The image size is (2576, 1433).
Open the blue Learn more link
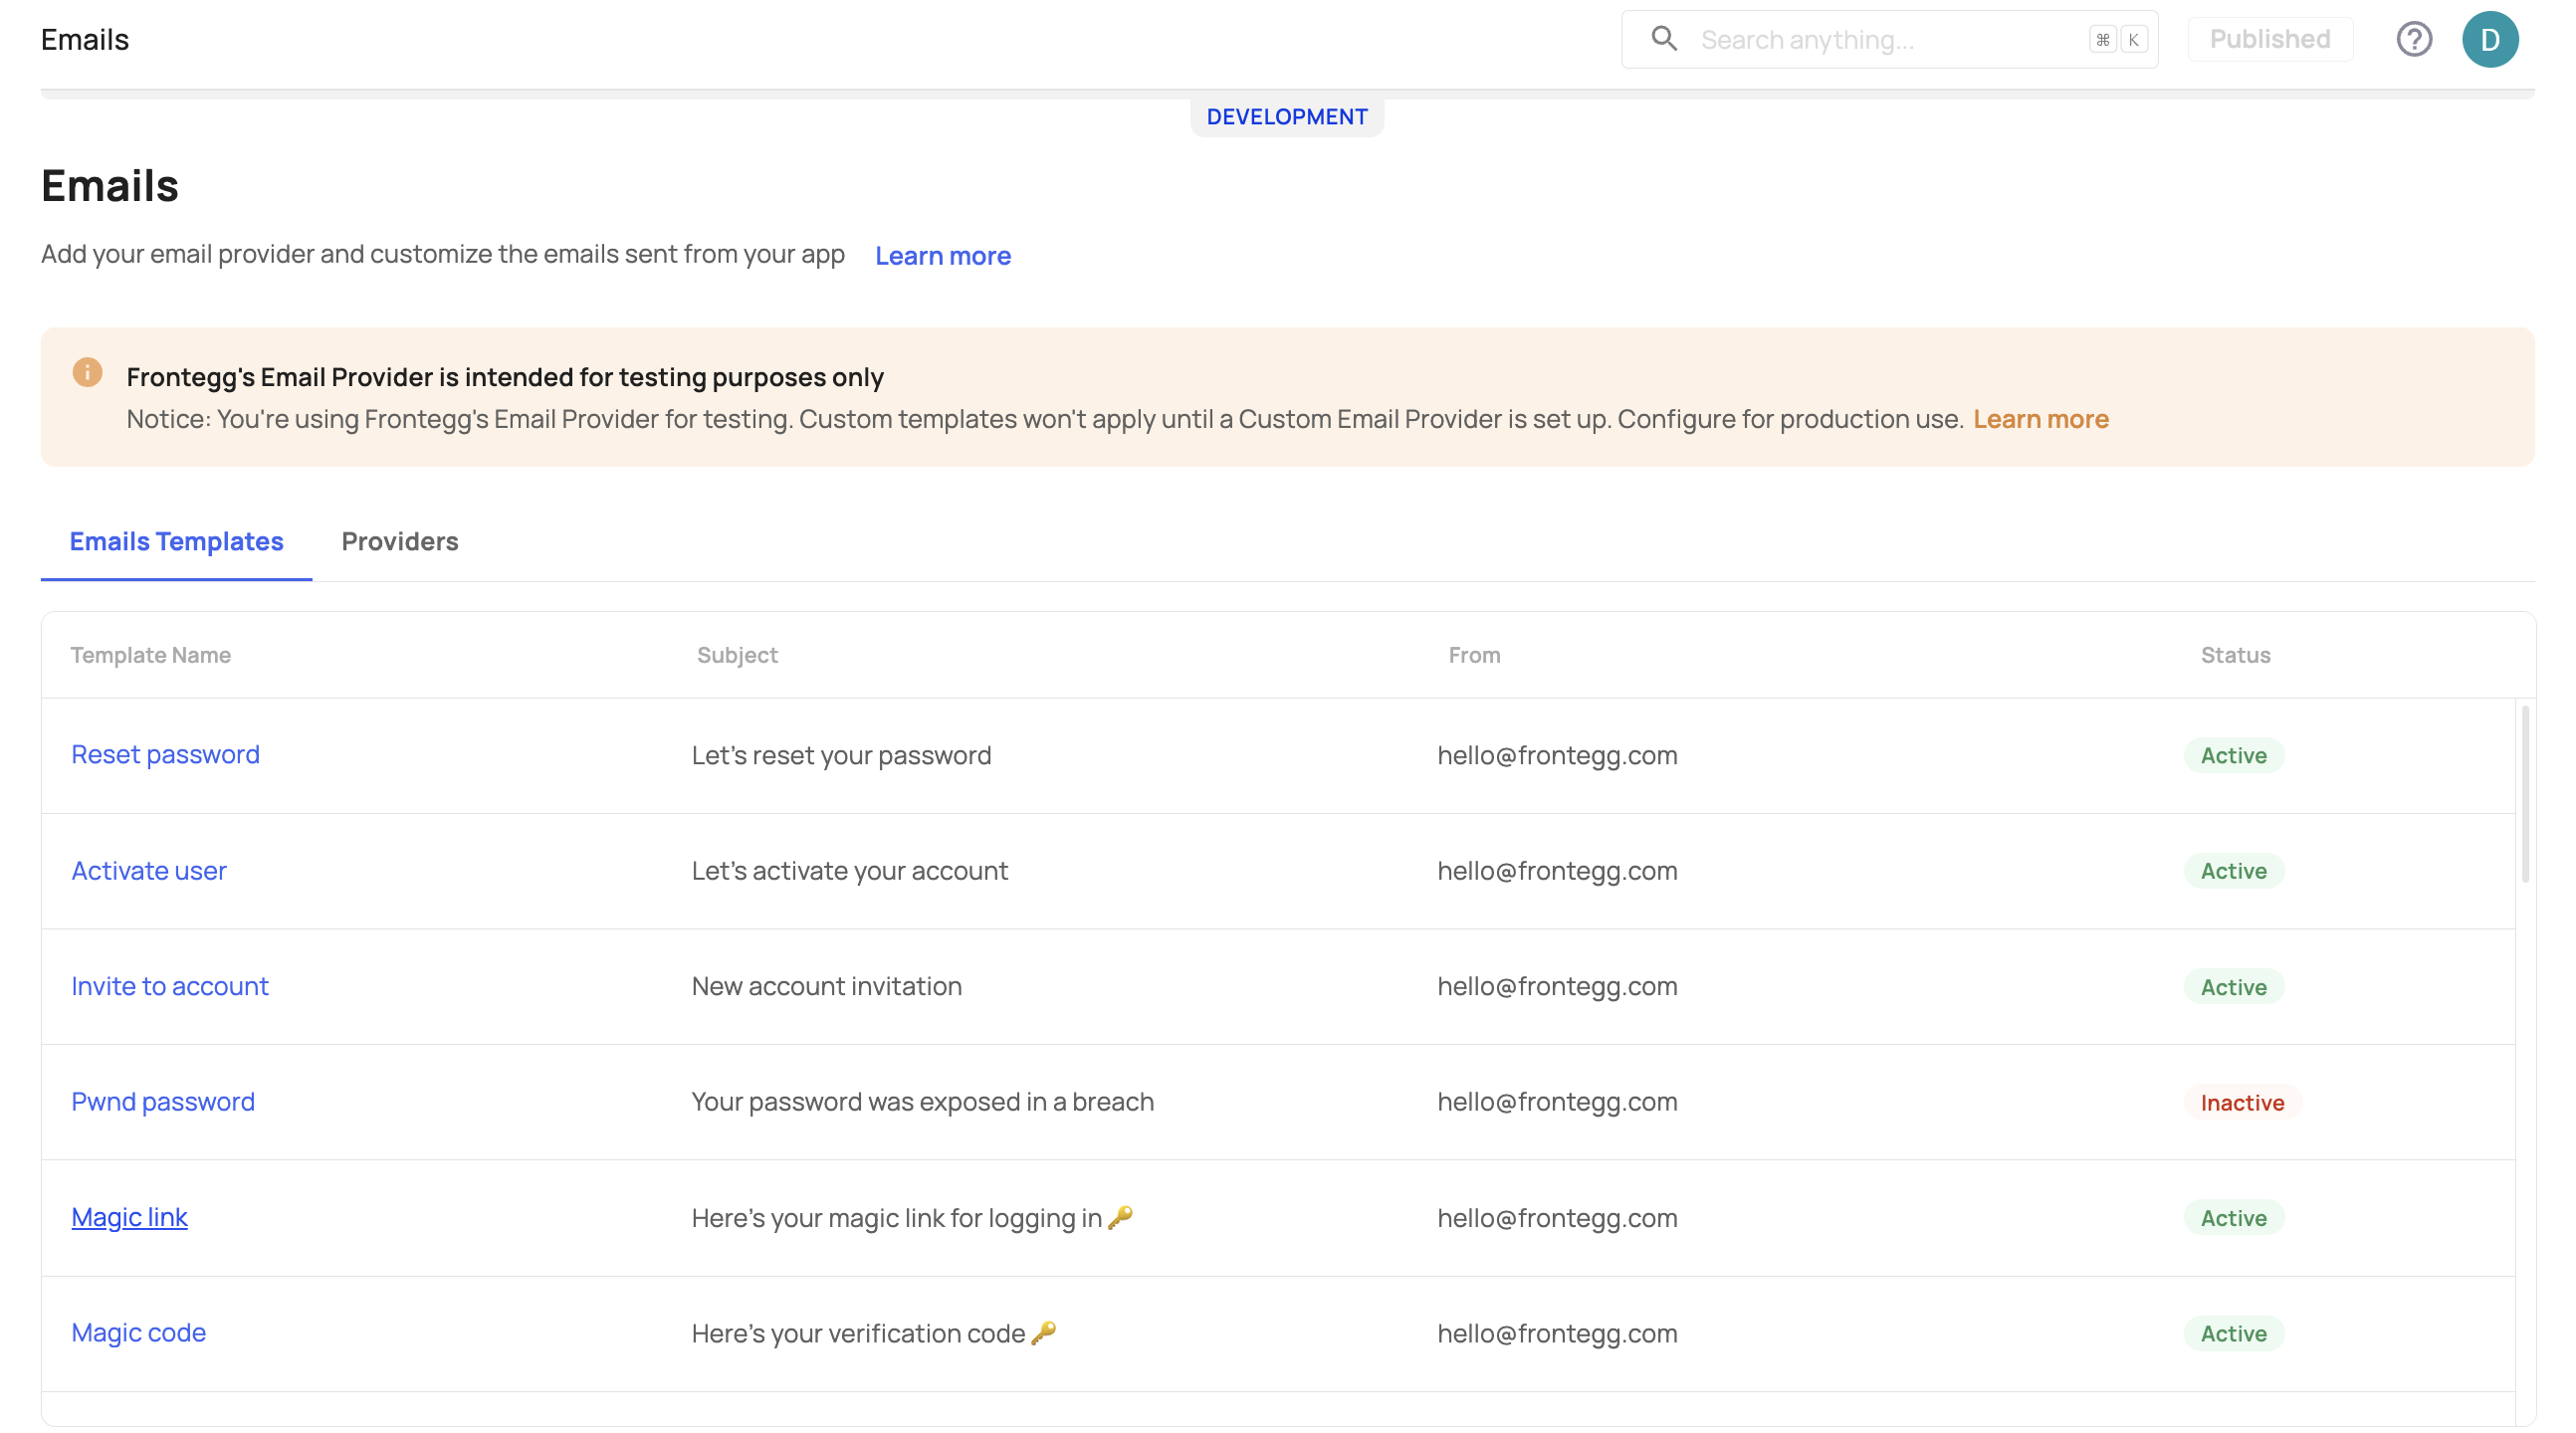click(942, 256)
